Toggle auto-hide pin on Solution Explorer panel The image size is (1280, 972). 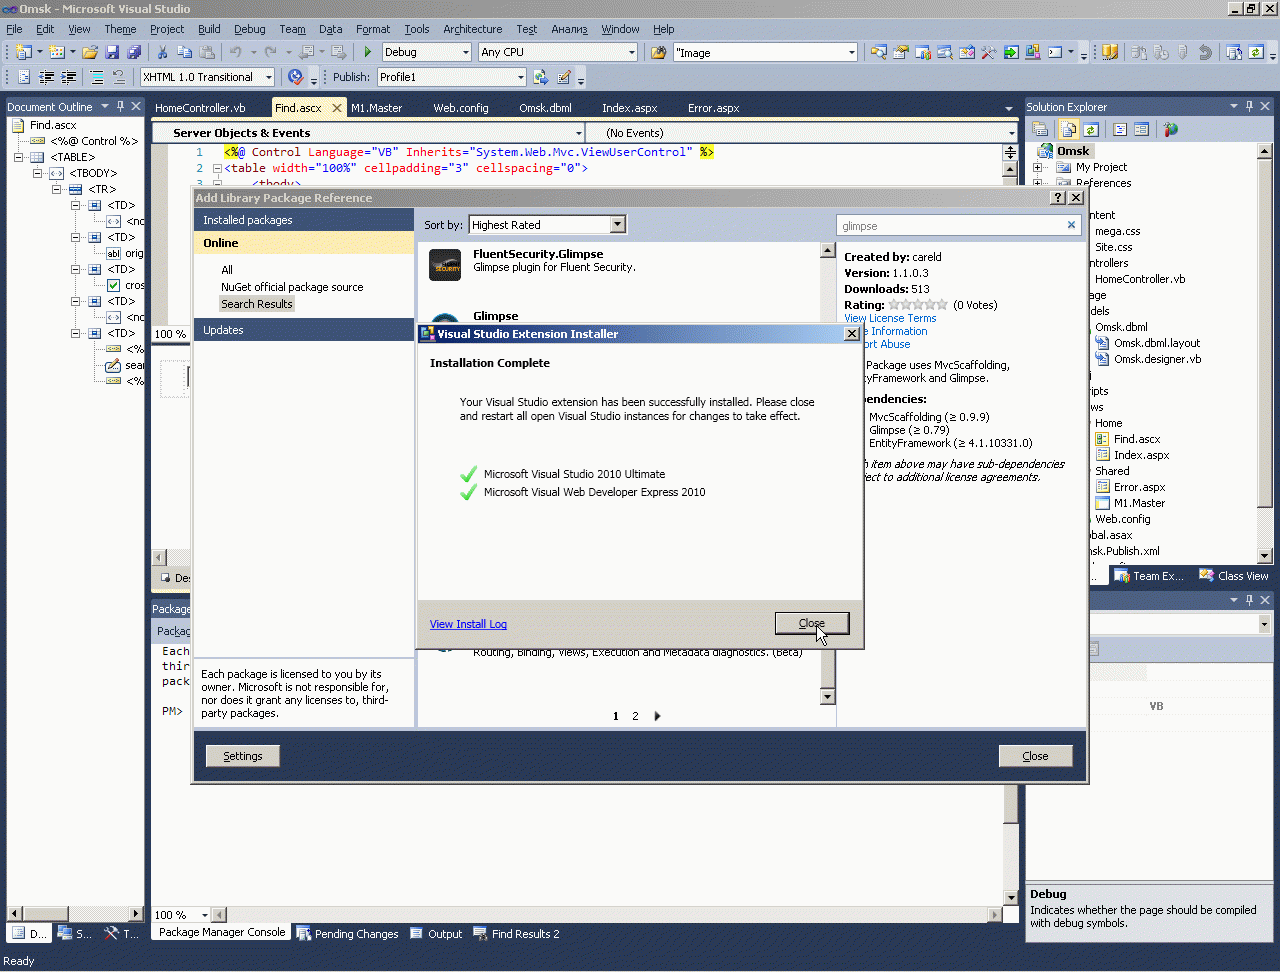(1249, 106)
